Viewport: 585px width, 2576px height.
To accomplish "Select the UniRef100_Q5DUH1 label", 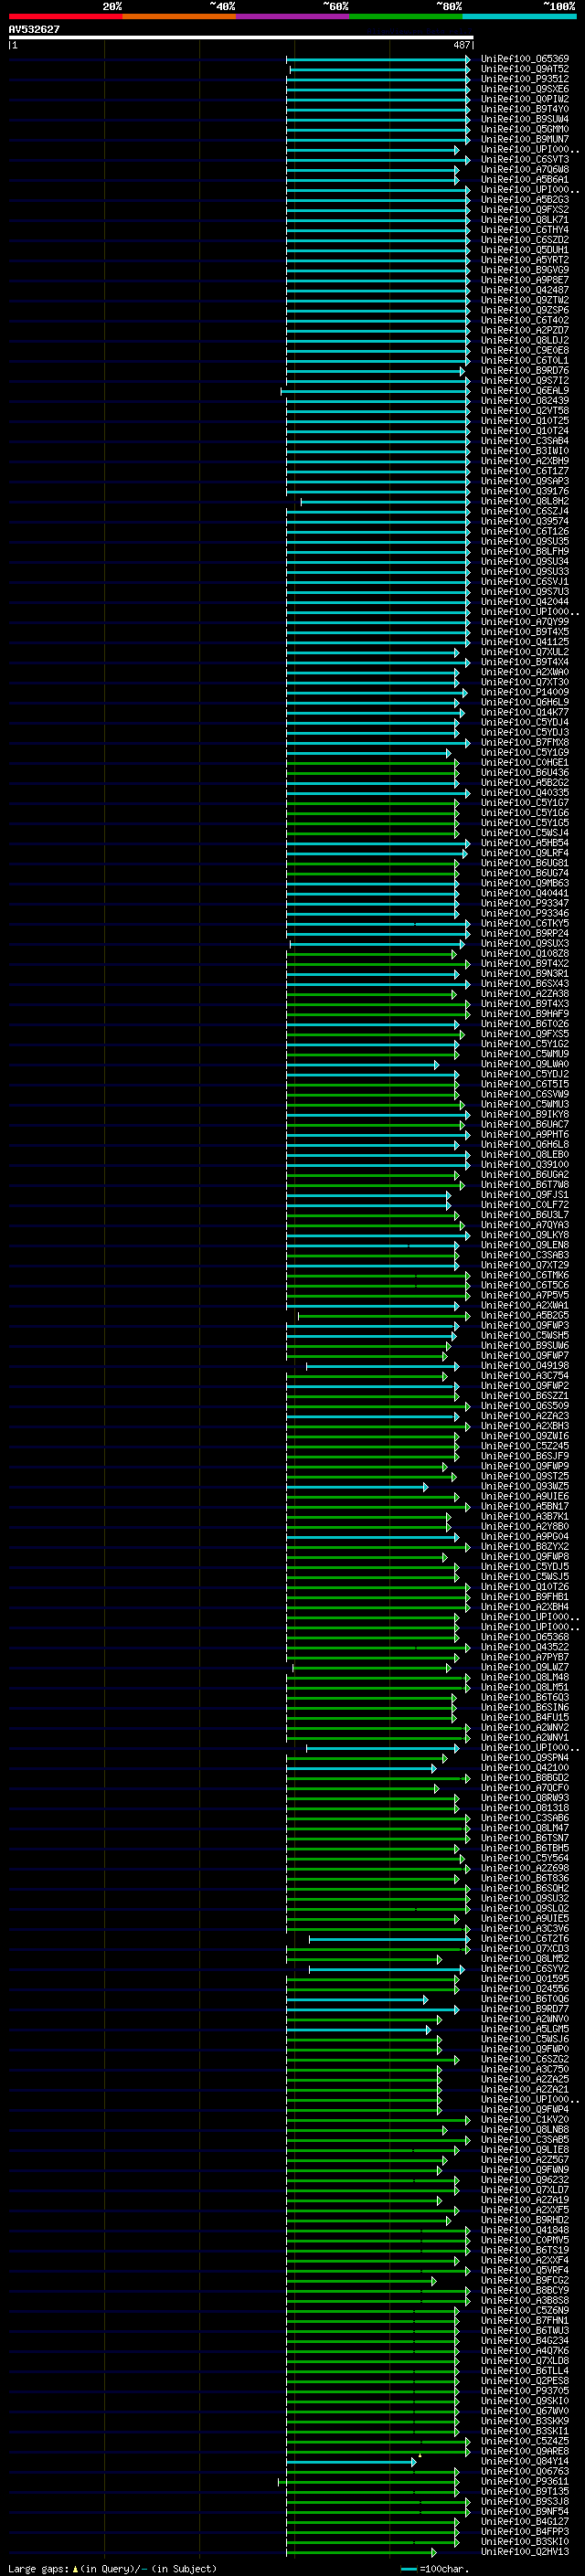I will [525, 250].
